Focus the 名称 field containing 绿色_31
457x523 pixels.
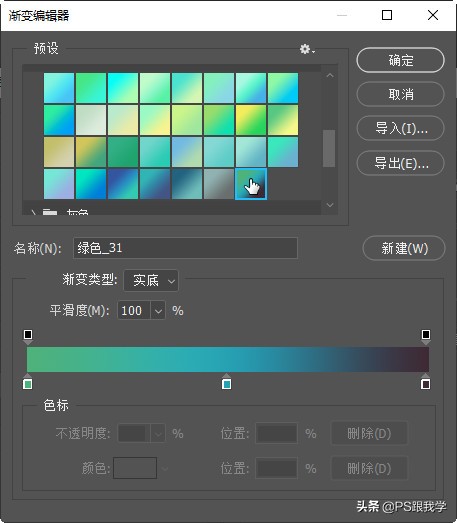pos(185,248)
